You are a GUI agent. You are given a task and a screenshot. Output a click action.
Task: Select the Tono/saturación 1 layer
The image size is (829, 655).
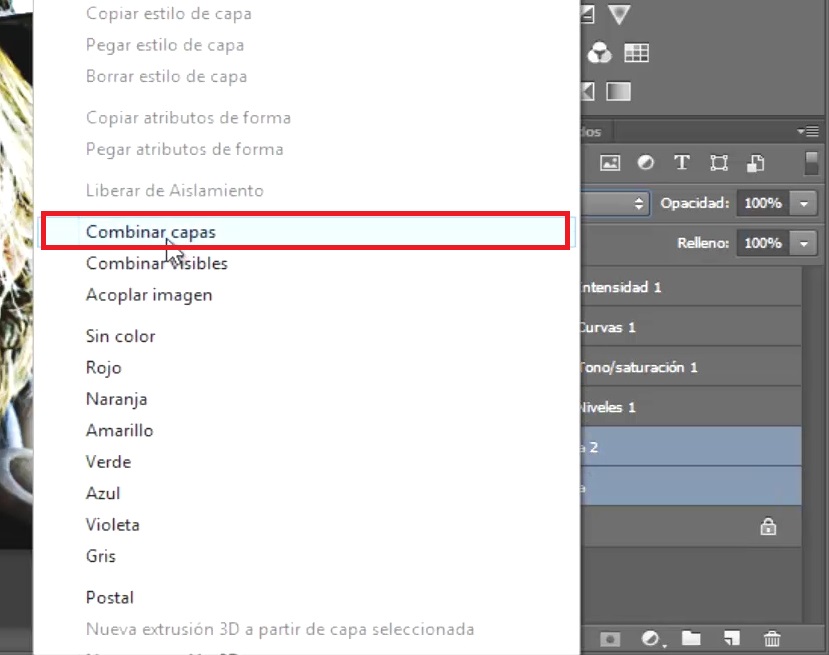click(691, 367)
